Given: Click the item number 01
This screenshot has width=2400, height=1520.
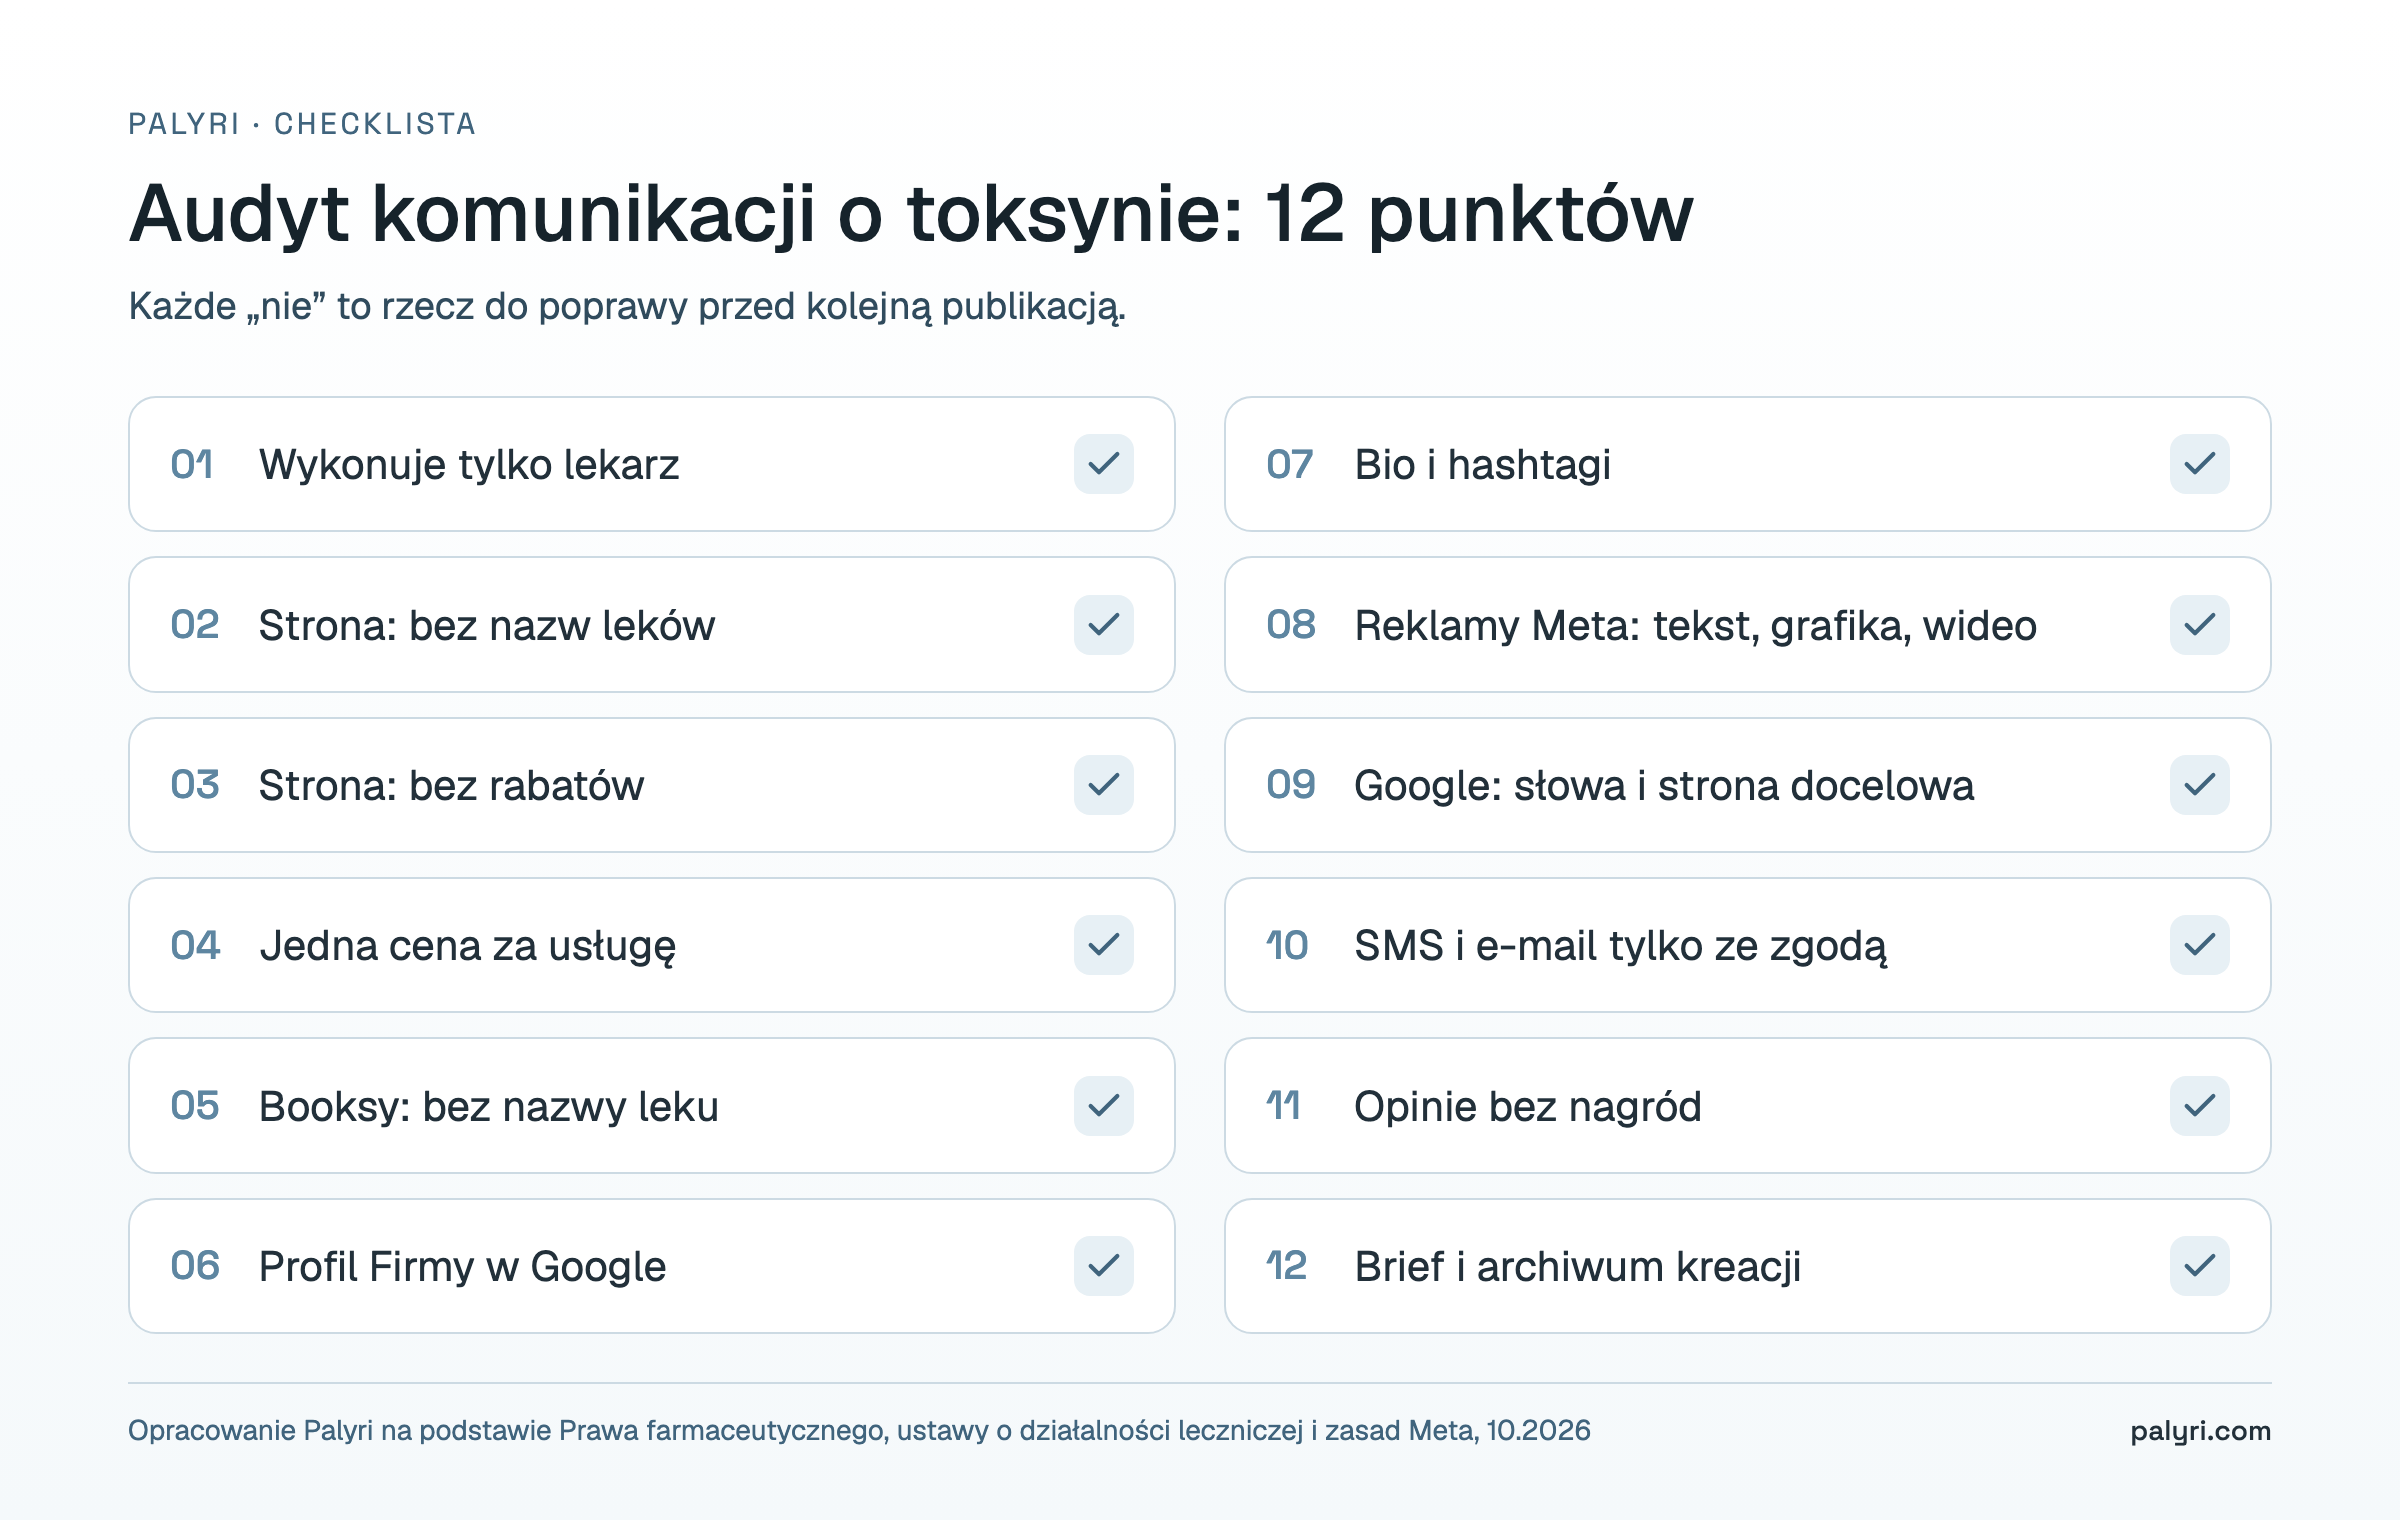Looking at the screenshot, I should tap(192, 464).
